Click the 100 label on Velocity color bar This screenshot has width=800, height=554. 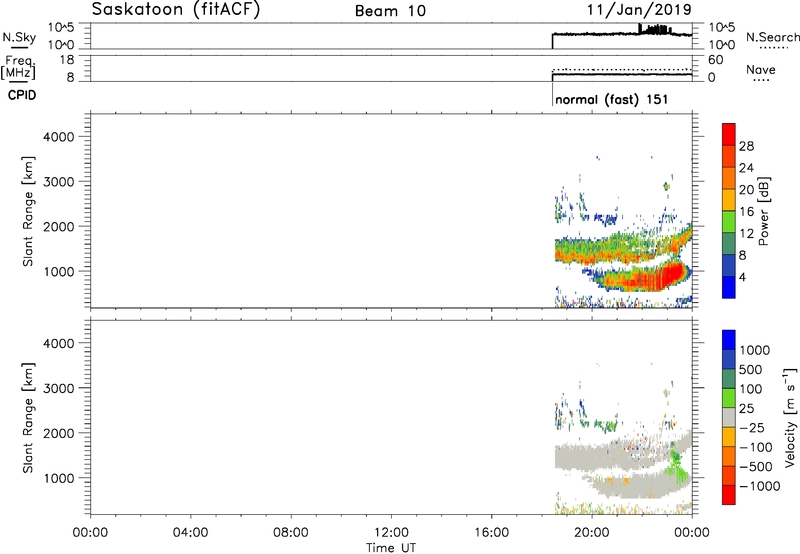point(750,389)
